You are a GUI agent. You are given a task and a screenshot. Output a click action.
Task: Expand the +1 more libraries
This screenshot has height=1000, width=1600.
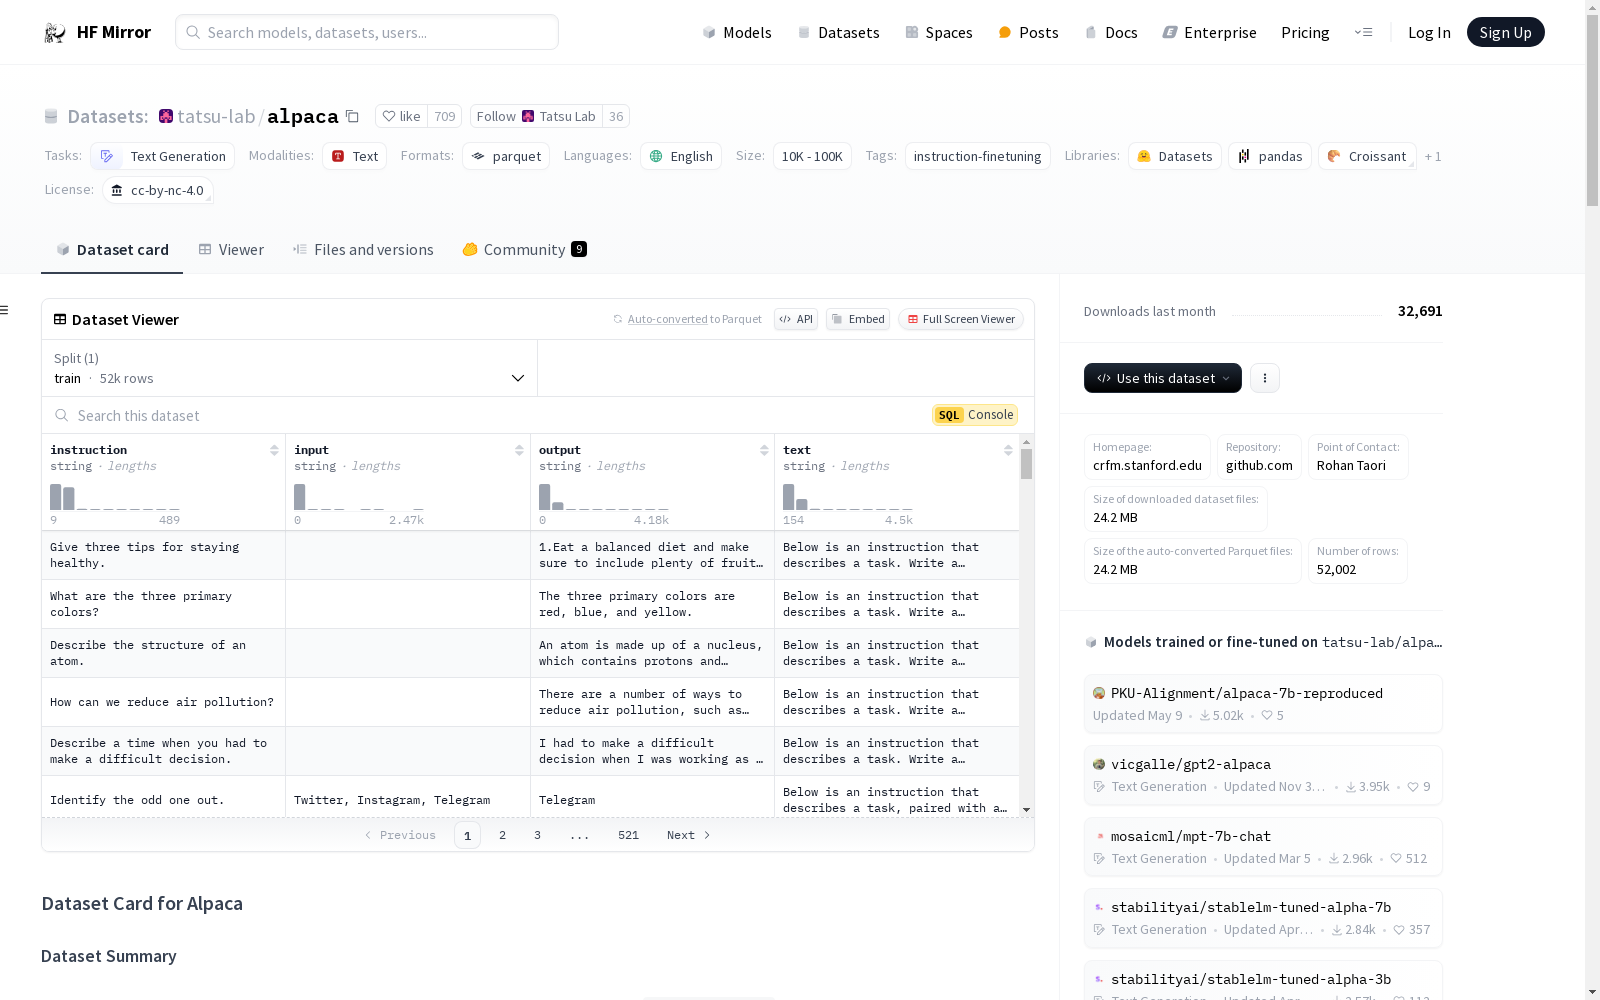(1433, 156)
